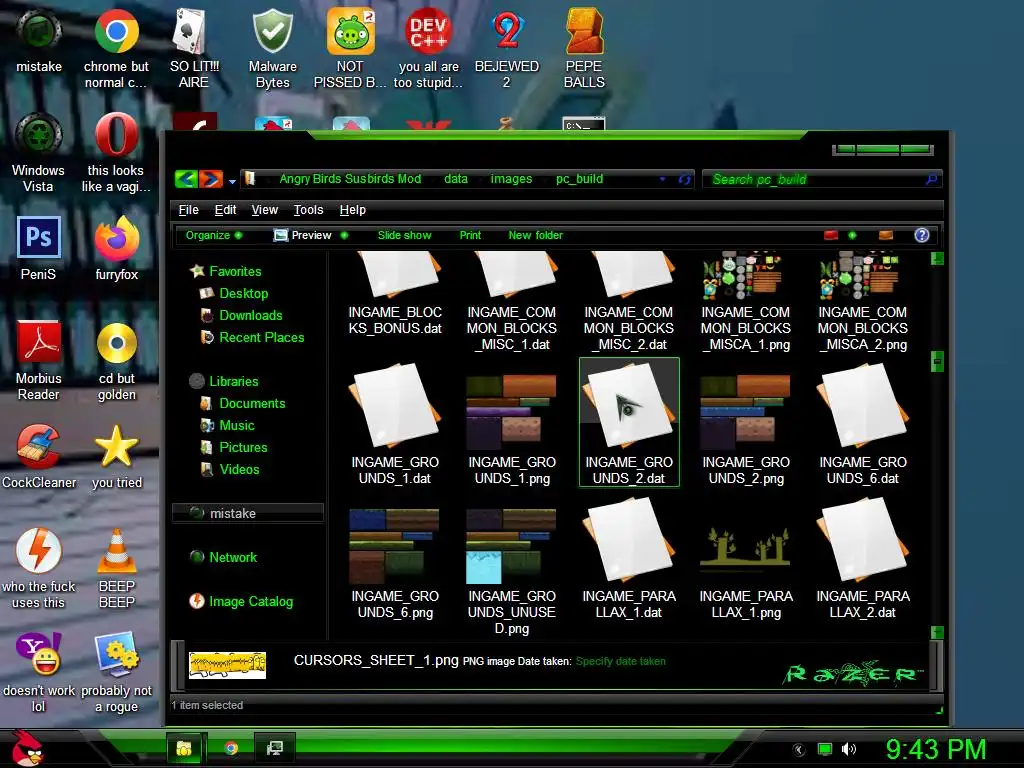
Task: Open PEPE BALLS desktop icon
Action: 584,49
